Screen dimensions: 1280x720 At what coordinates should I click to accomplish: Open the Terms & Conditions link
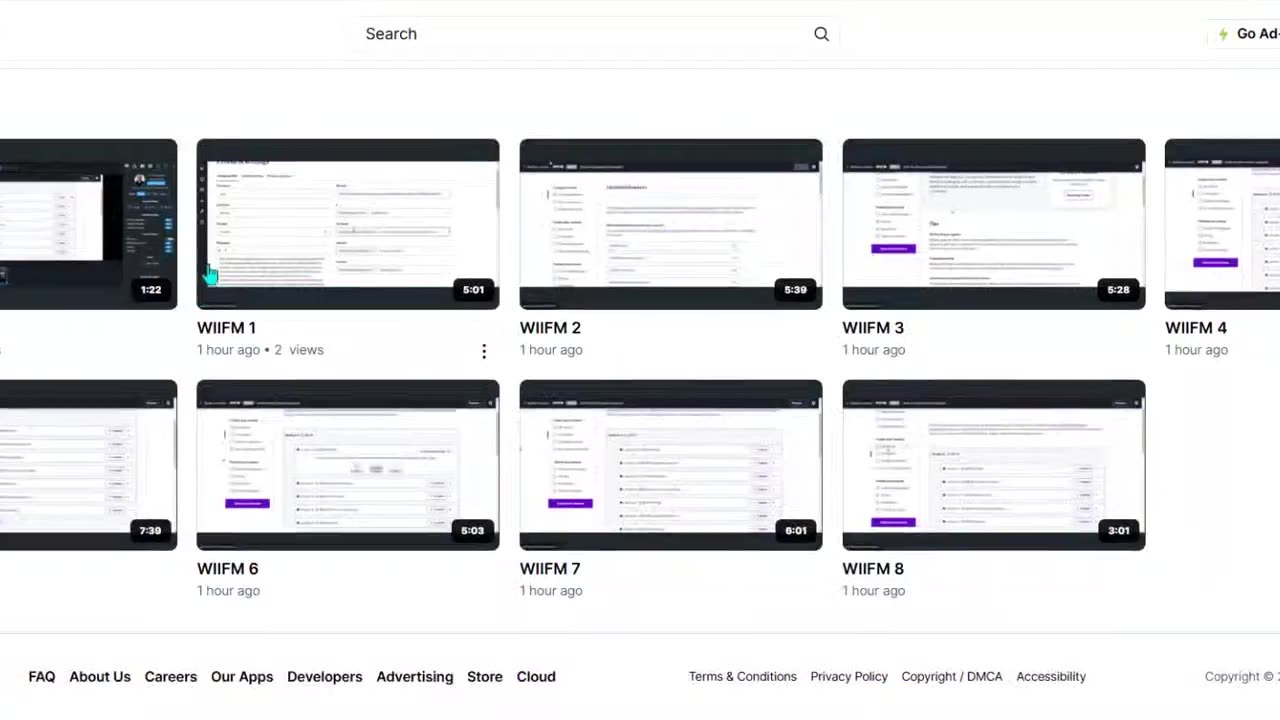(743, 677)
